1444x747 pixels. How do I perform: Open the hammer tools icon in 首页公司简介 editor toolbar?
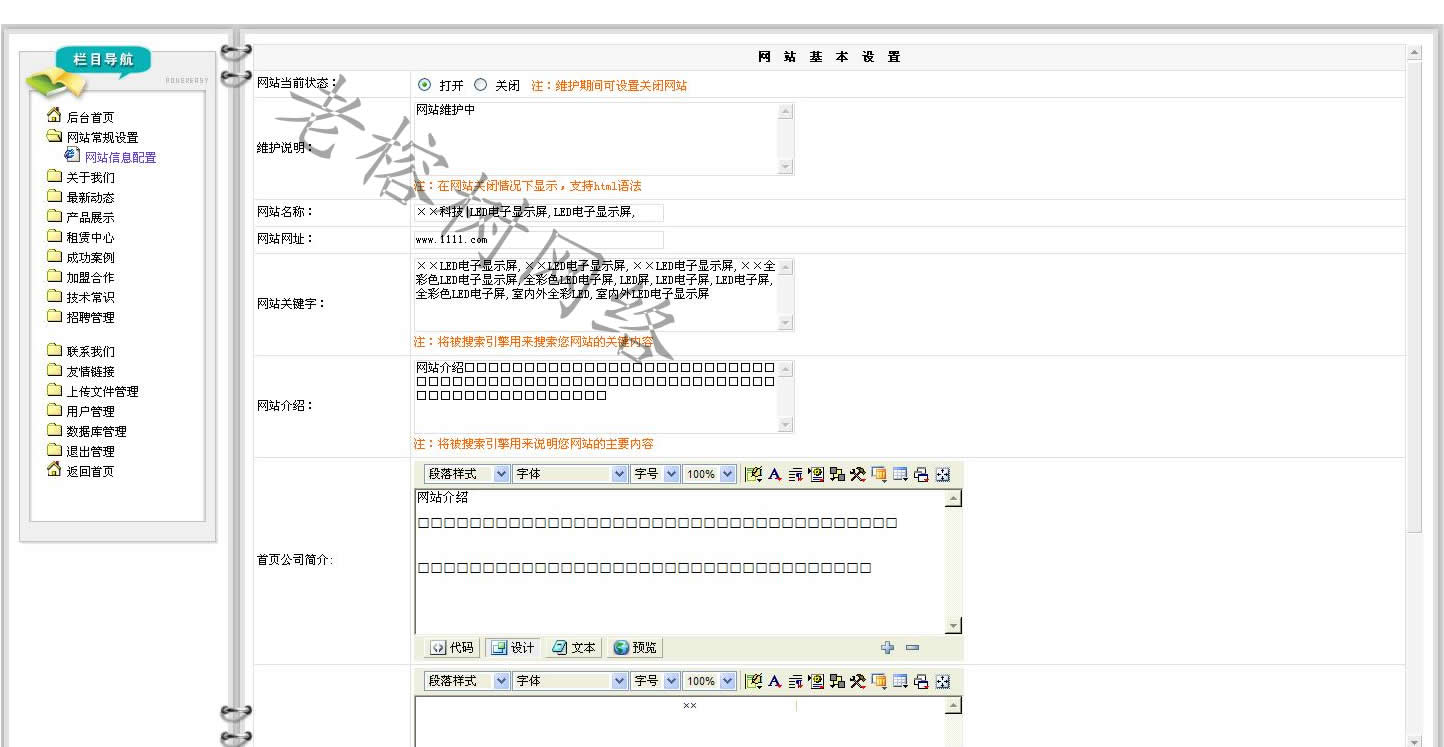click(858, 474)
